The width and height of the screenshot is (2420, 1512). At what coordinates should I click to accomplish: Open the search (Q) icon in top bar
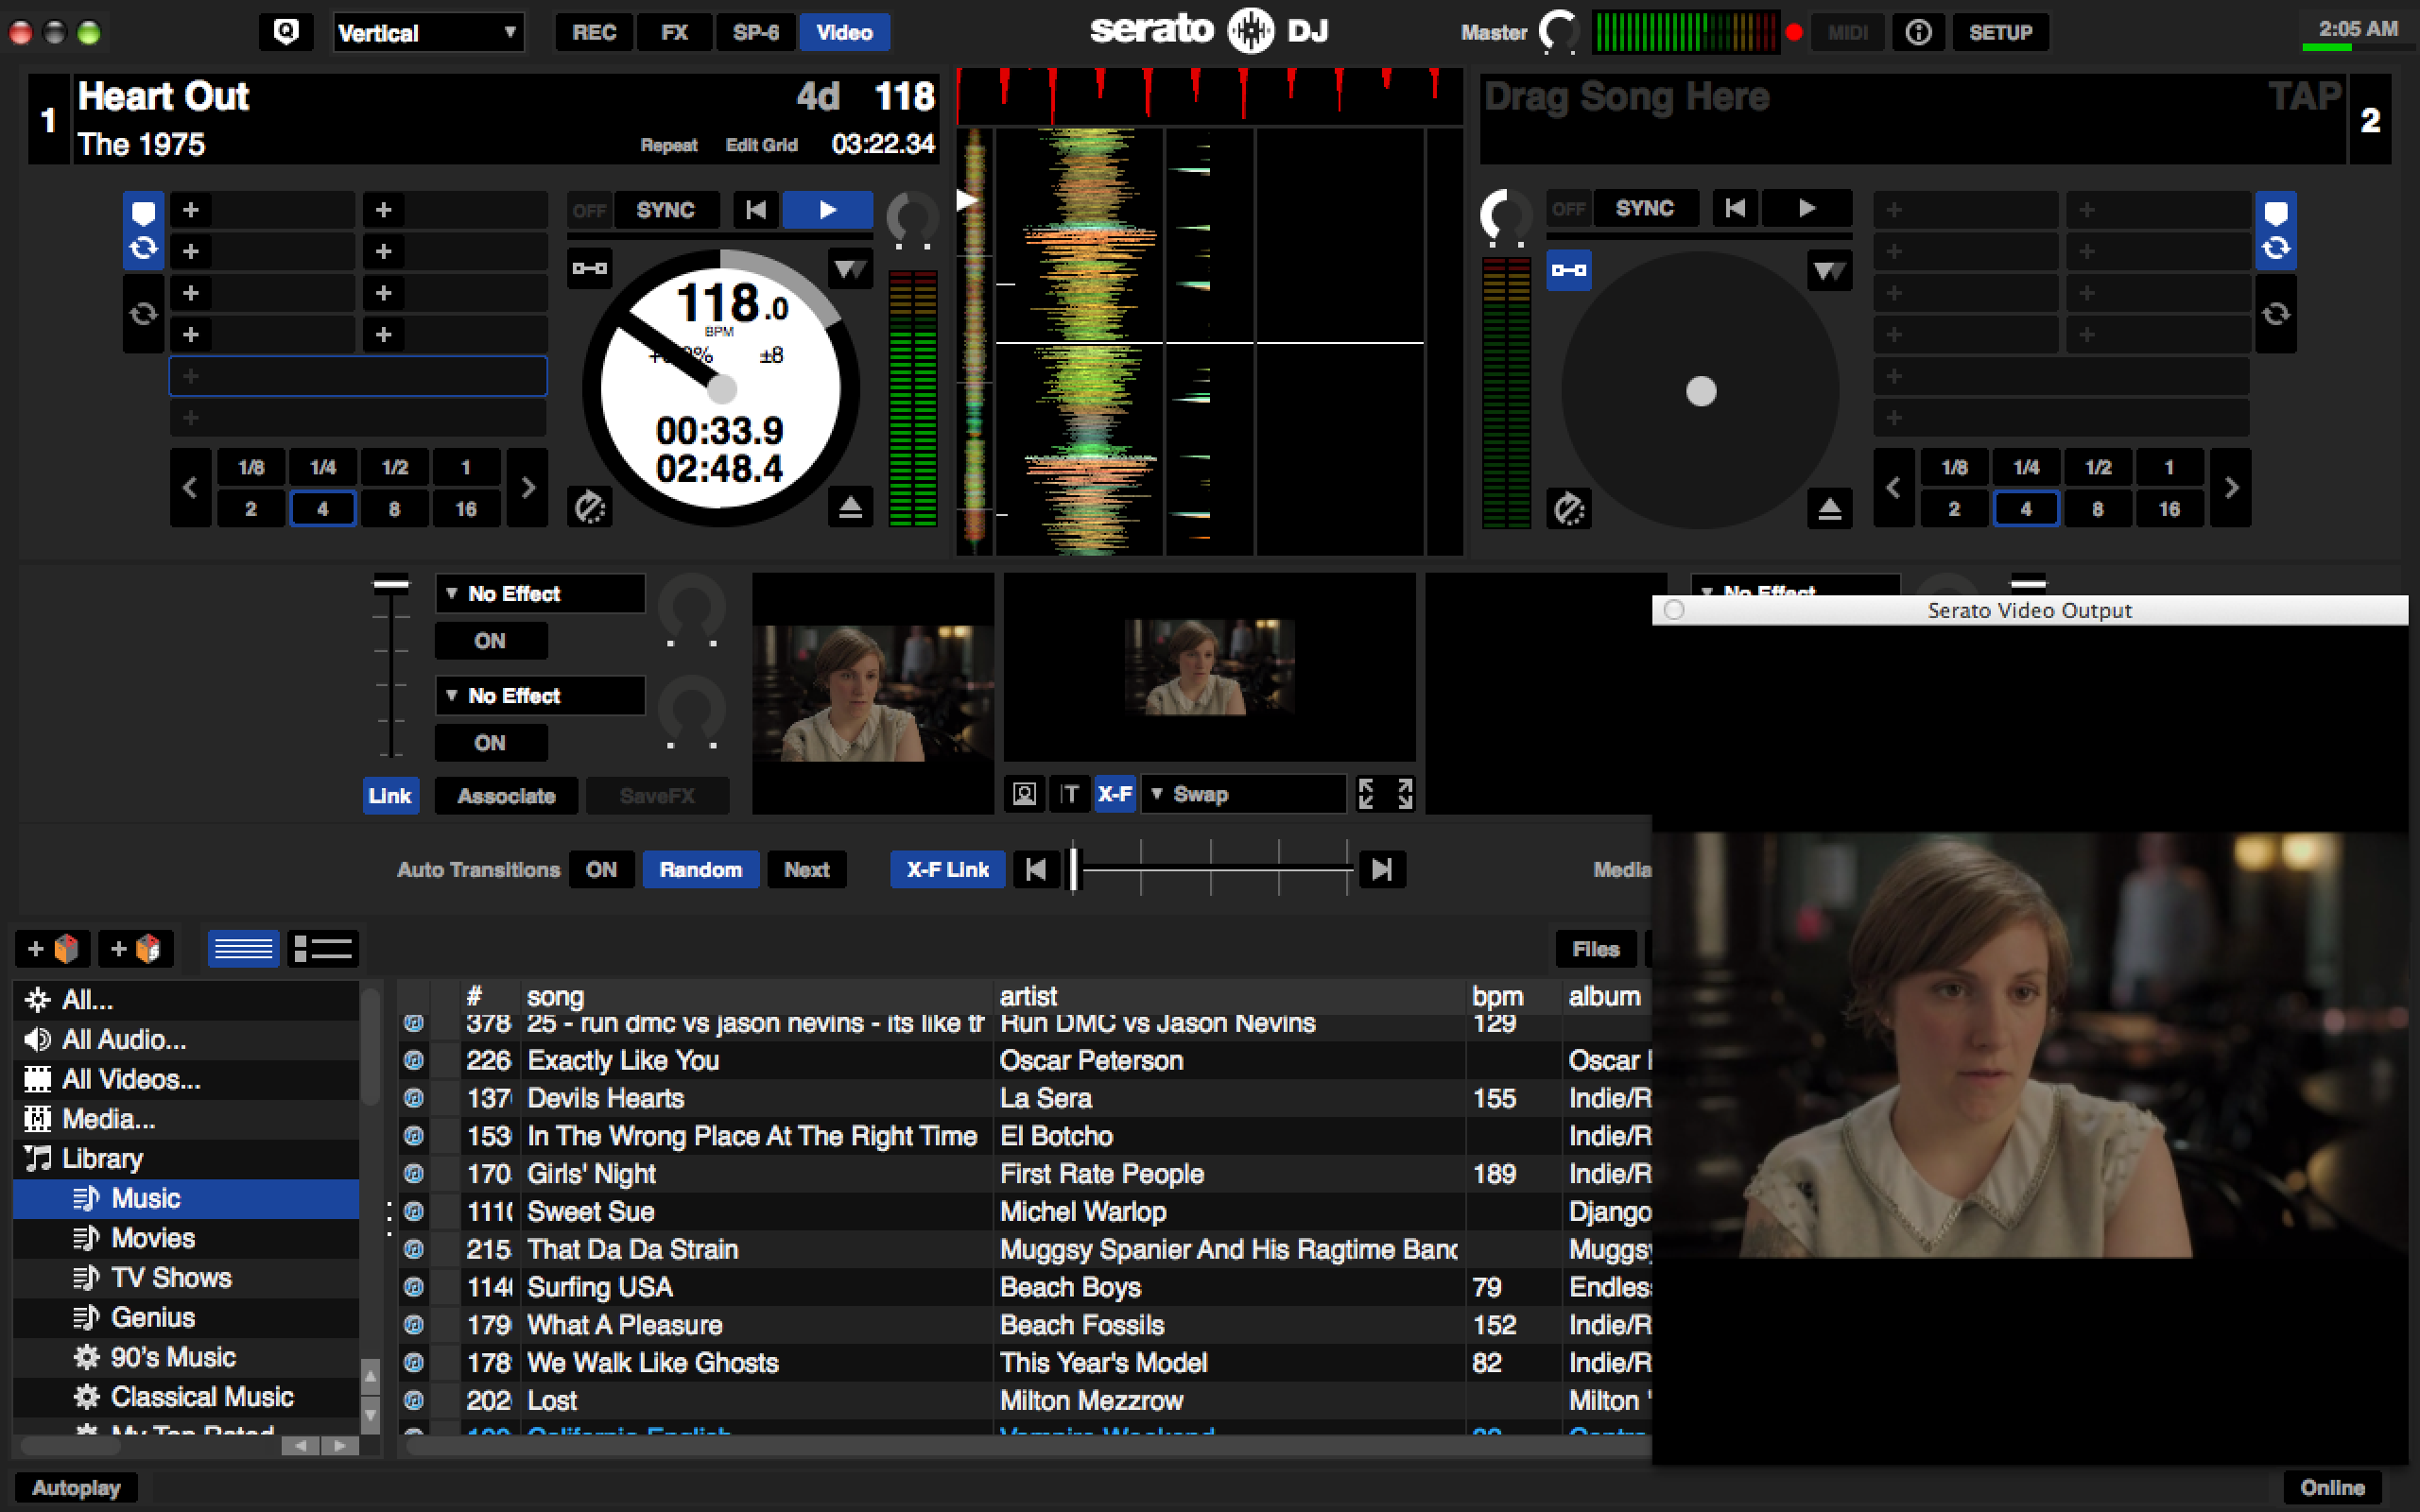286,32
